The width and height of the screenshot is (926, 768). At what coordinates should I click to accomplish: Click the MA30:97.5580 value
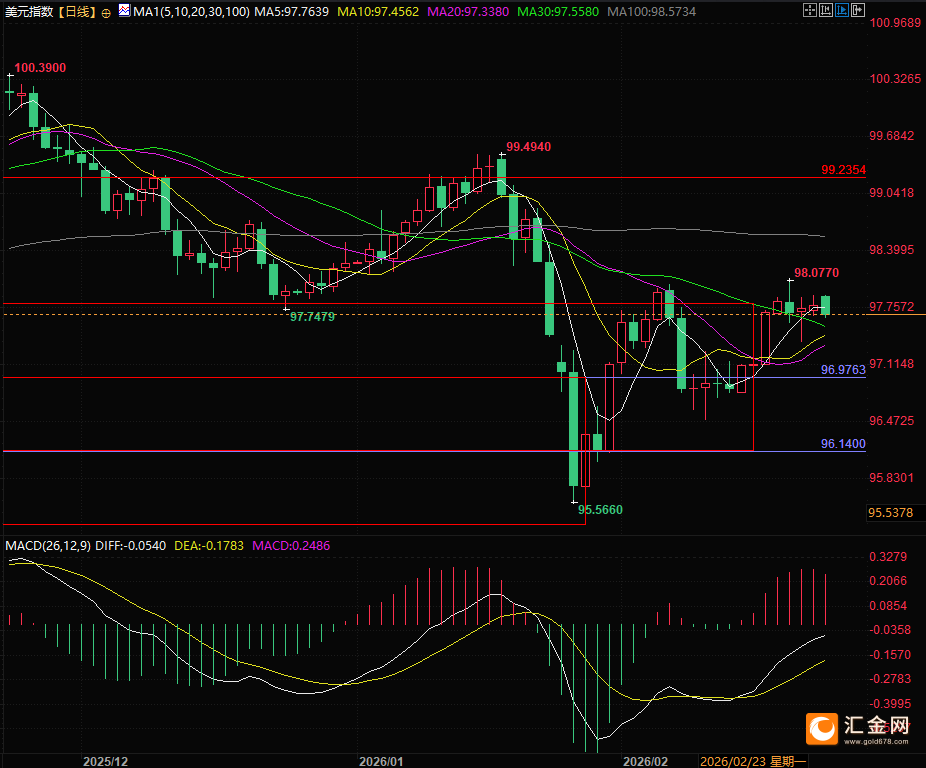(x=558, y=12)
